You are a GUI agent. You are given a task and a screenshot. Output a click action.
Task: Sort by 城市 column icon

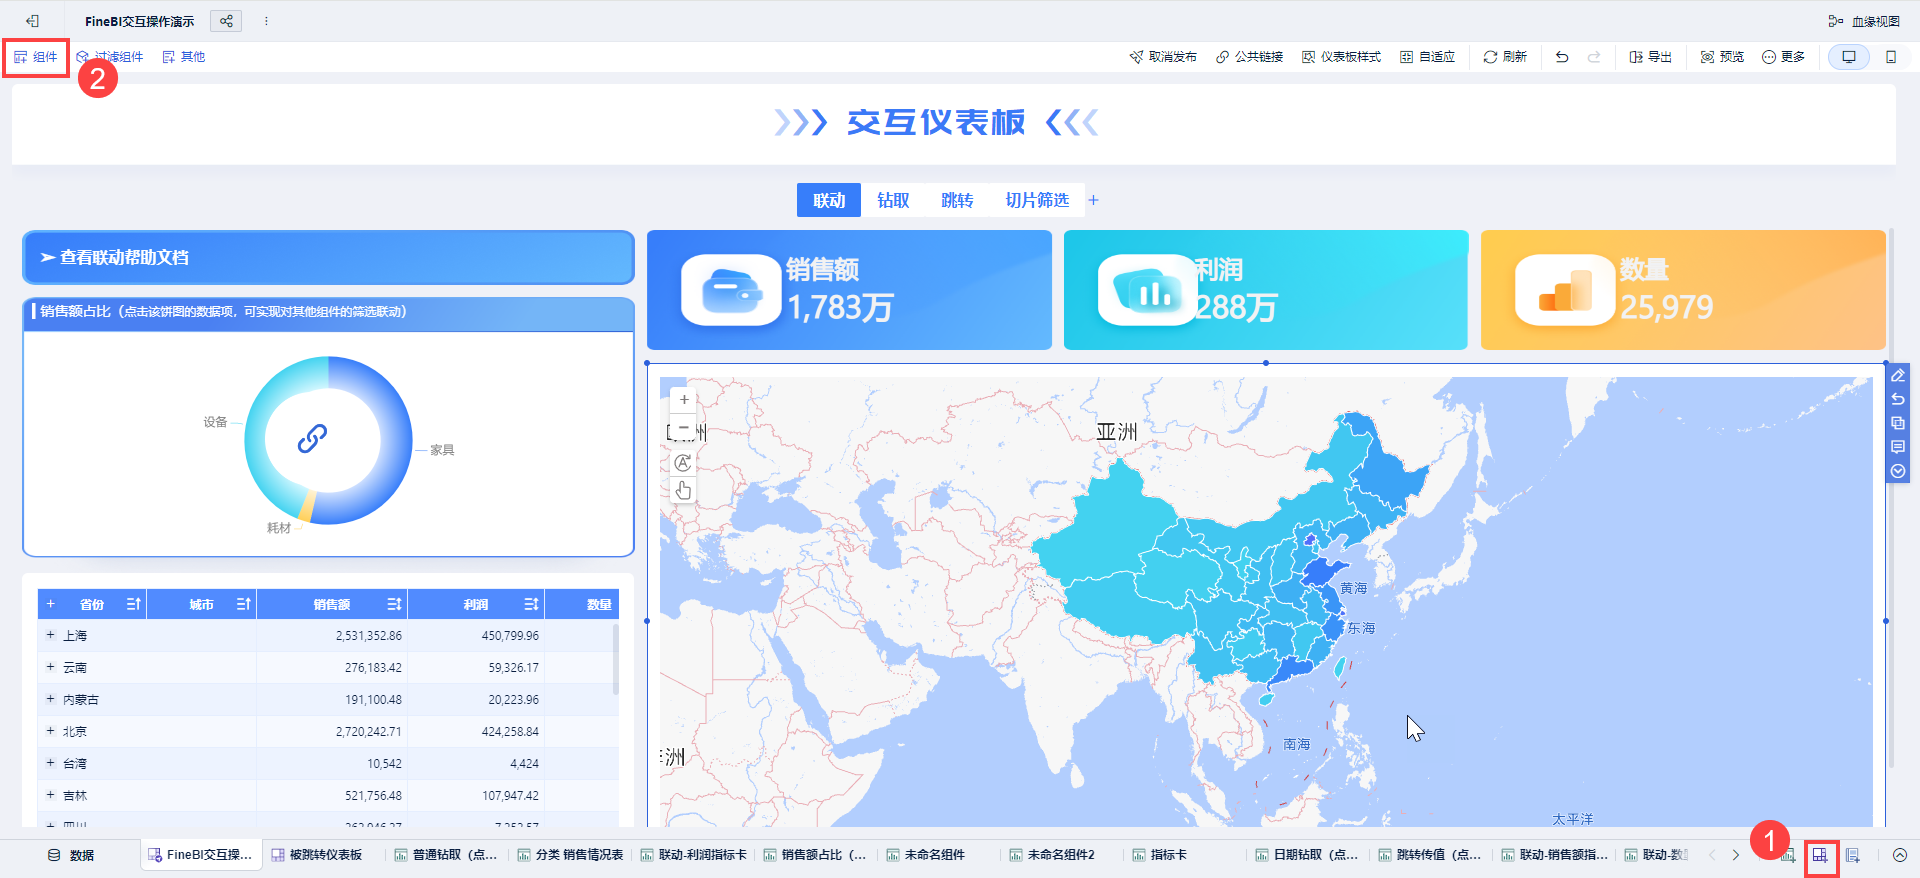[244, 604]
